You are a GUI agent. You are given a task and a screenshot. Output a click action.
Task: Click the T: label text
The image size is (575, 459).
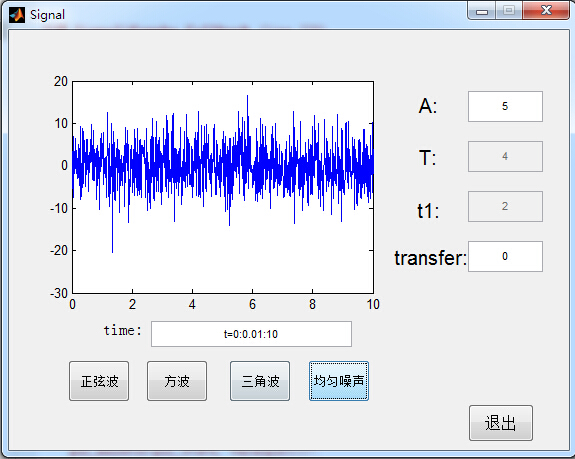point(428,158)
